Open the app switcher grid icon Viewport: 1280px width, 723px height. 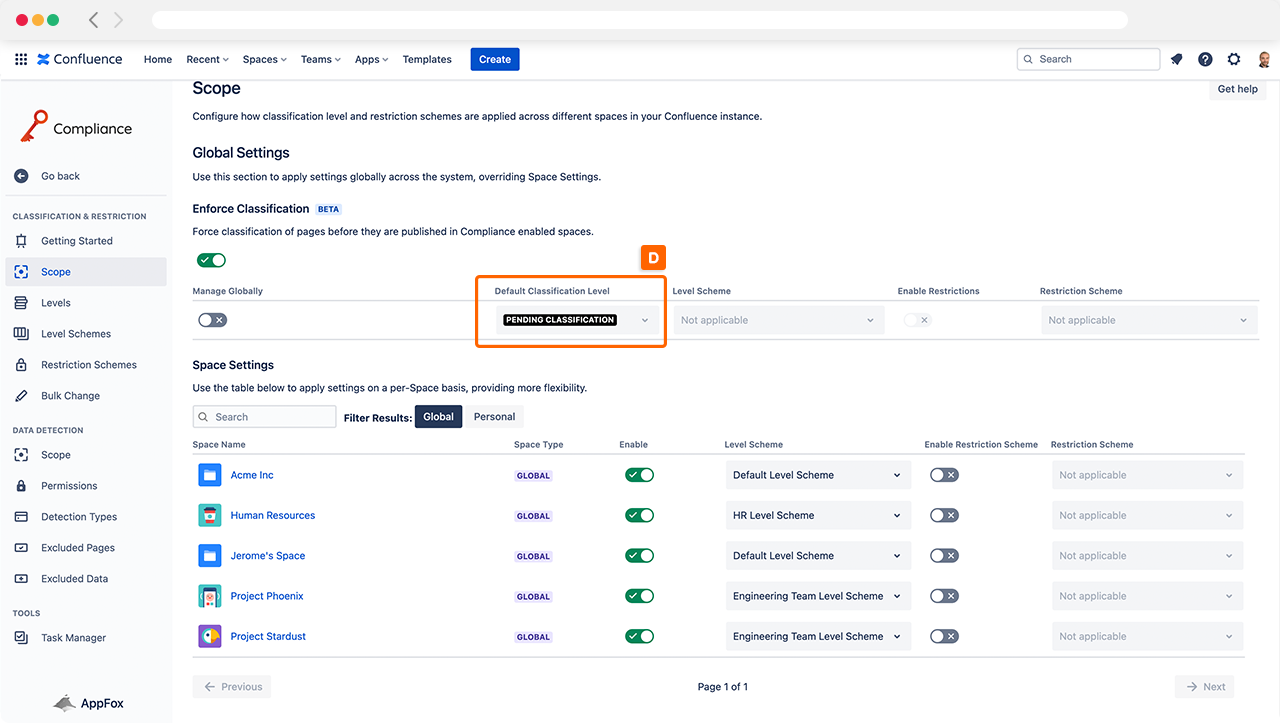21,59
